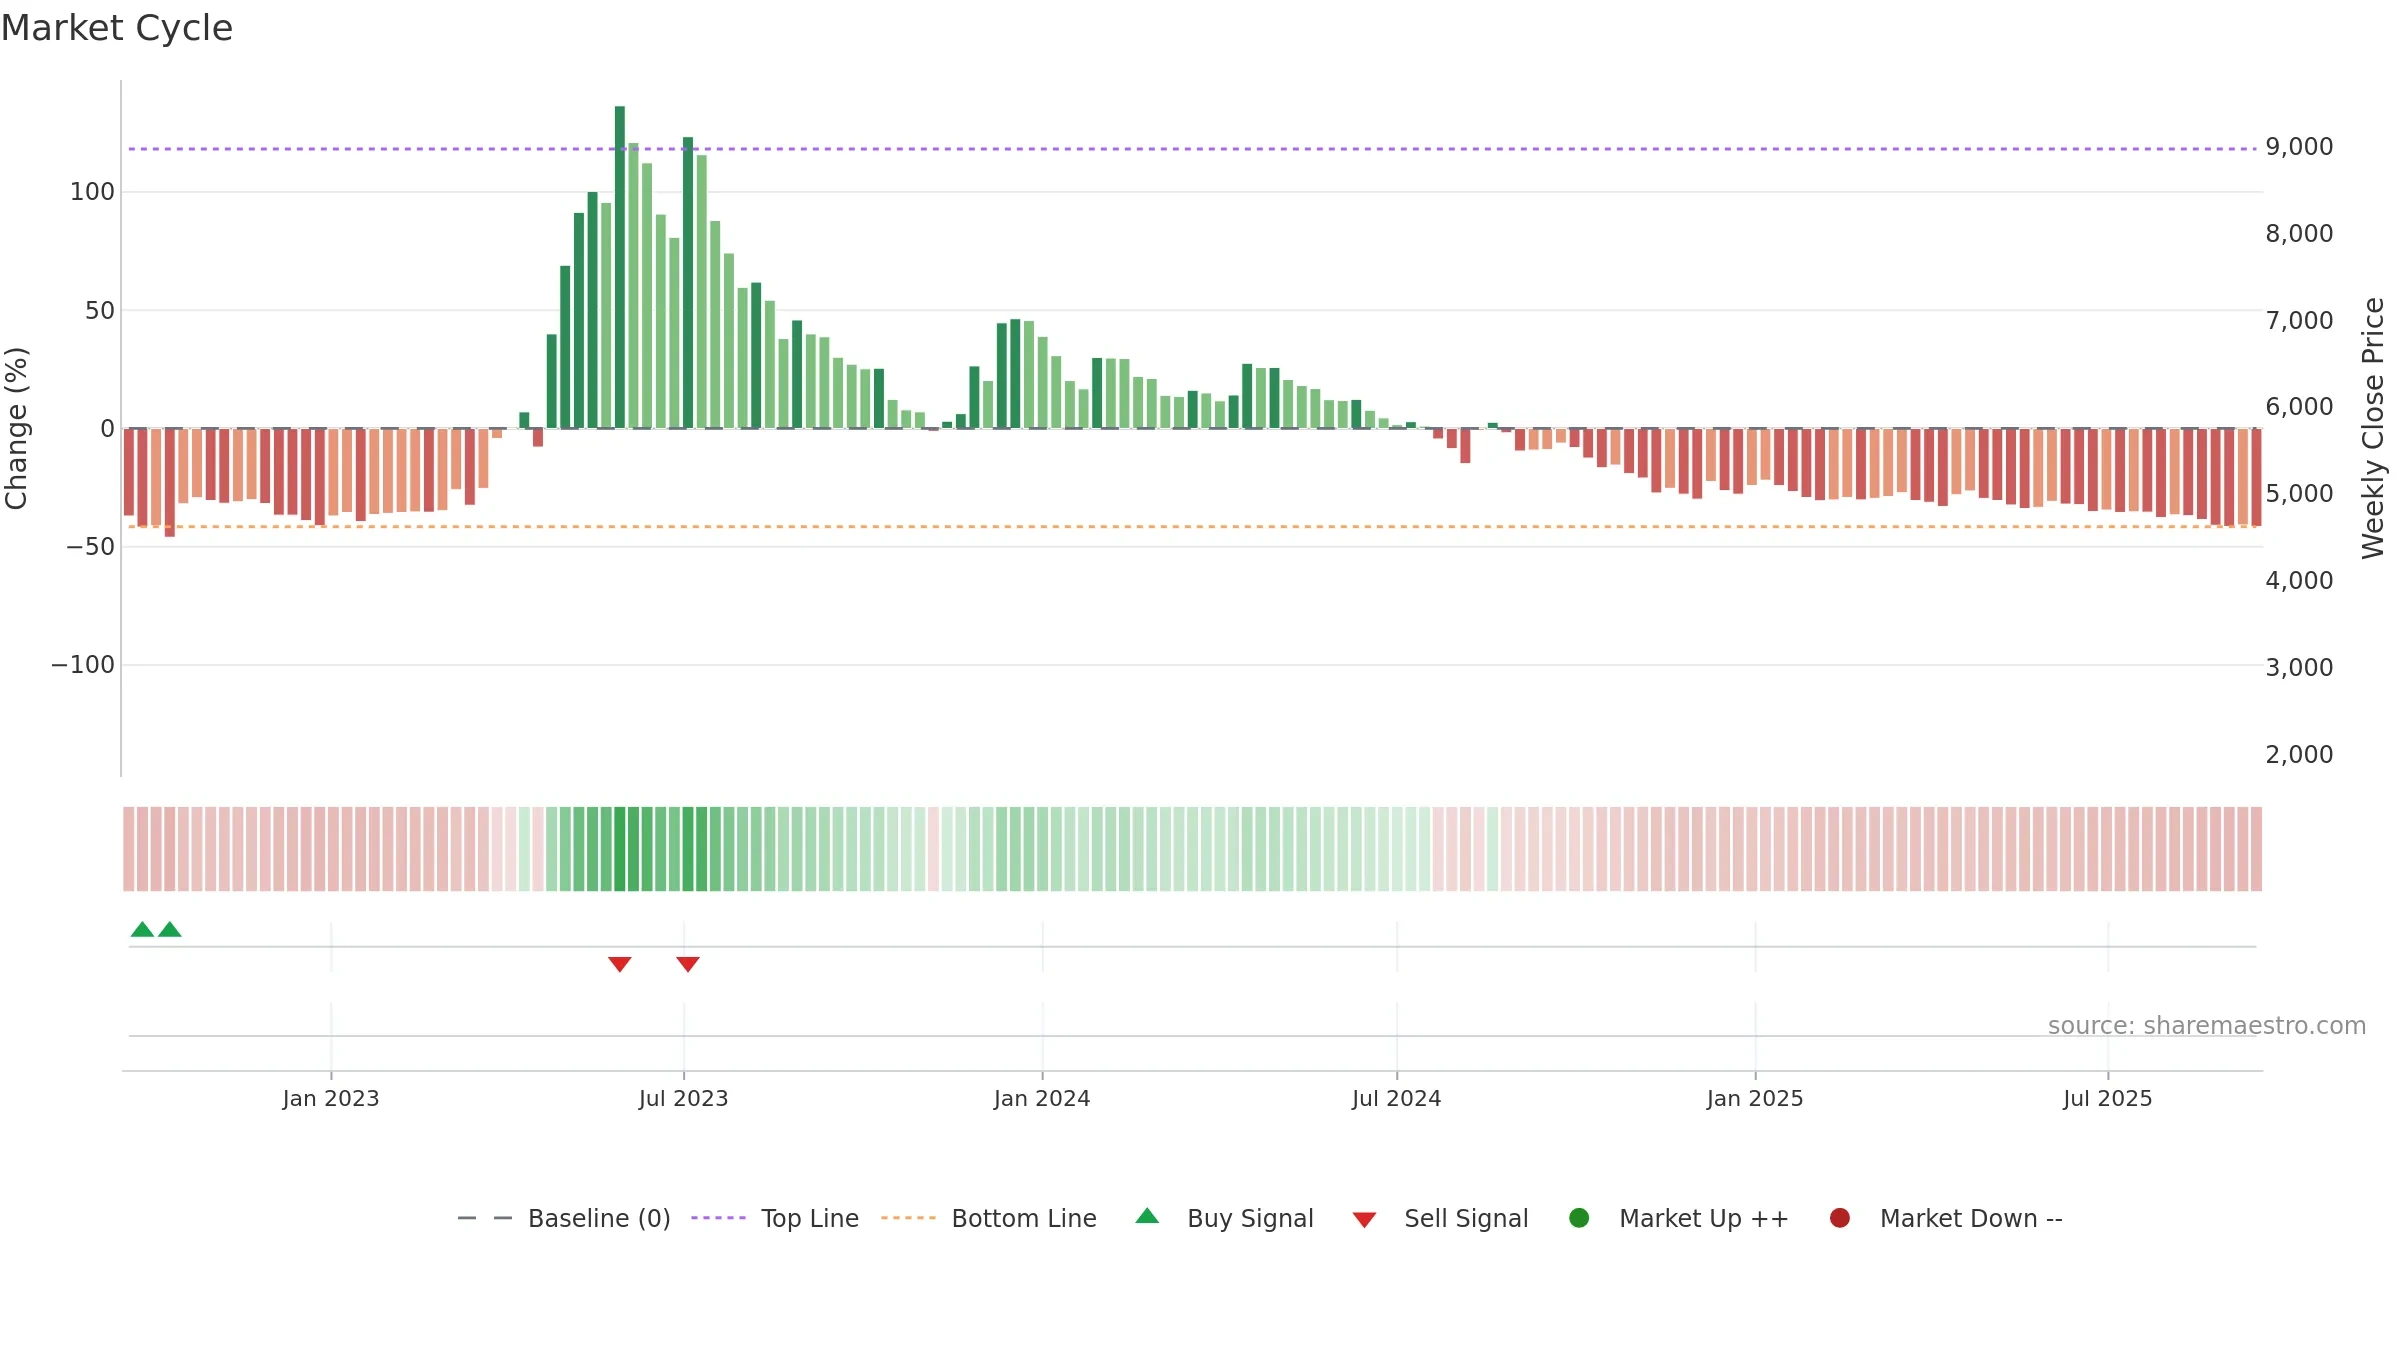This screenshot has height=1350, width=2400.
Task: Click the Change (%) axis title
Action: pyautogui.click(x=16, y=428)
